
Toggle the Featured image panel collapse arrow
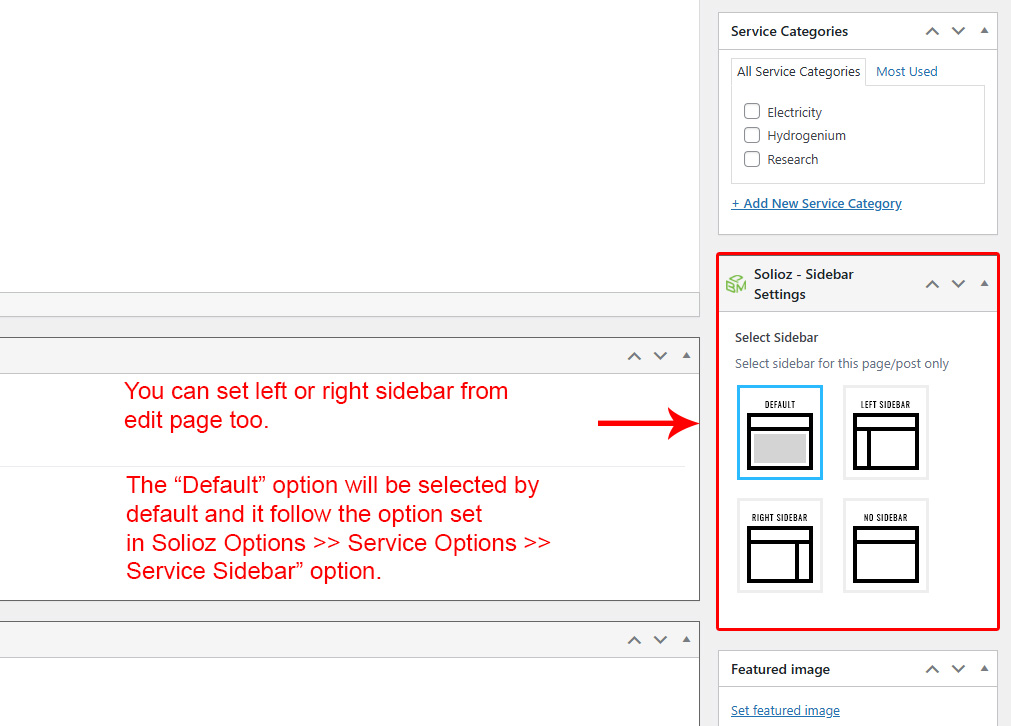click(x=984, y=669)
